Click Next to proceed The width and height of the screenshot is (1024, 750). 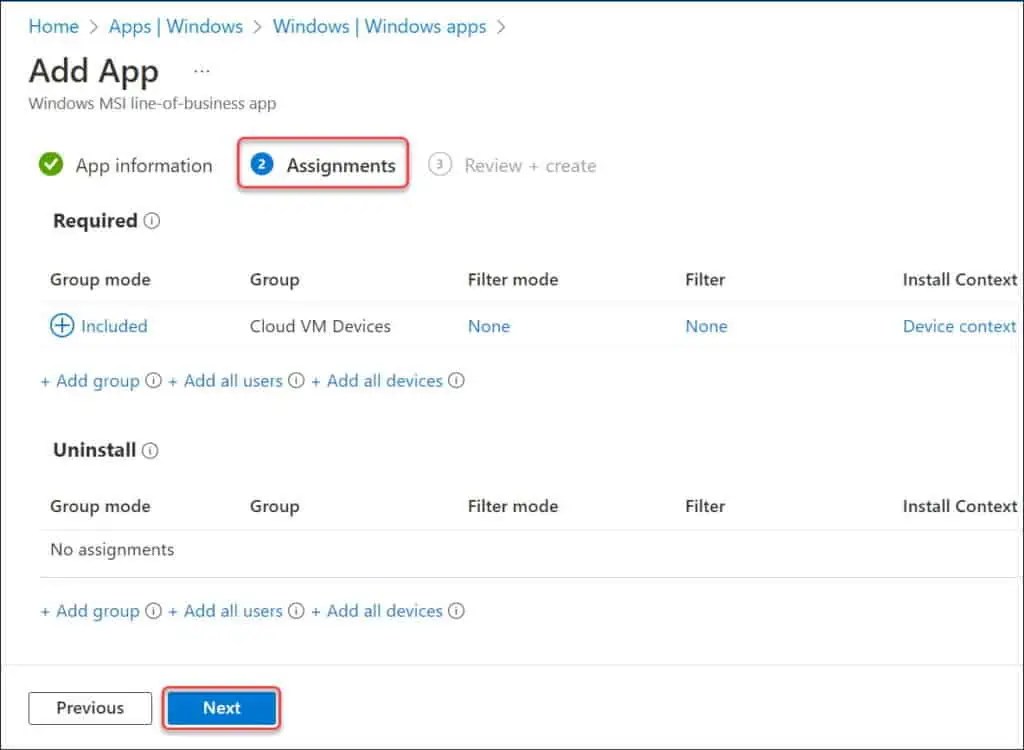[220, 708]
